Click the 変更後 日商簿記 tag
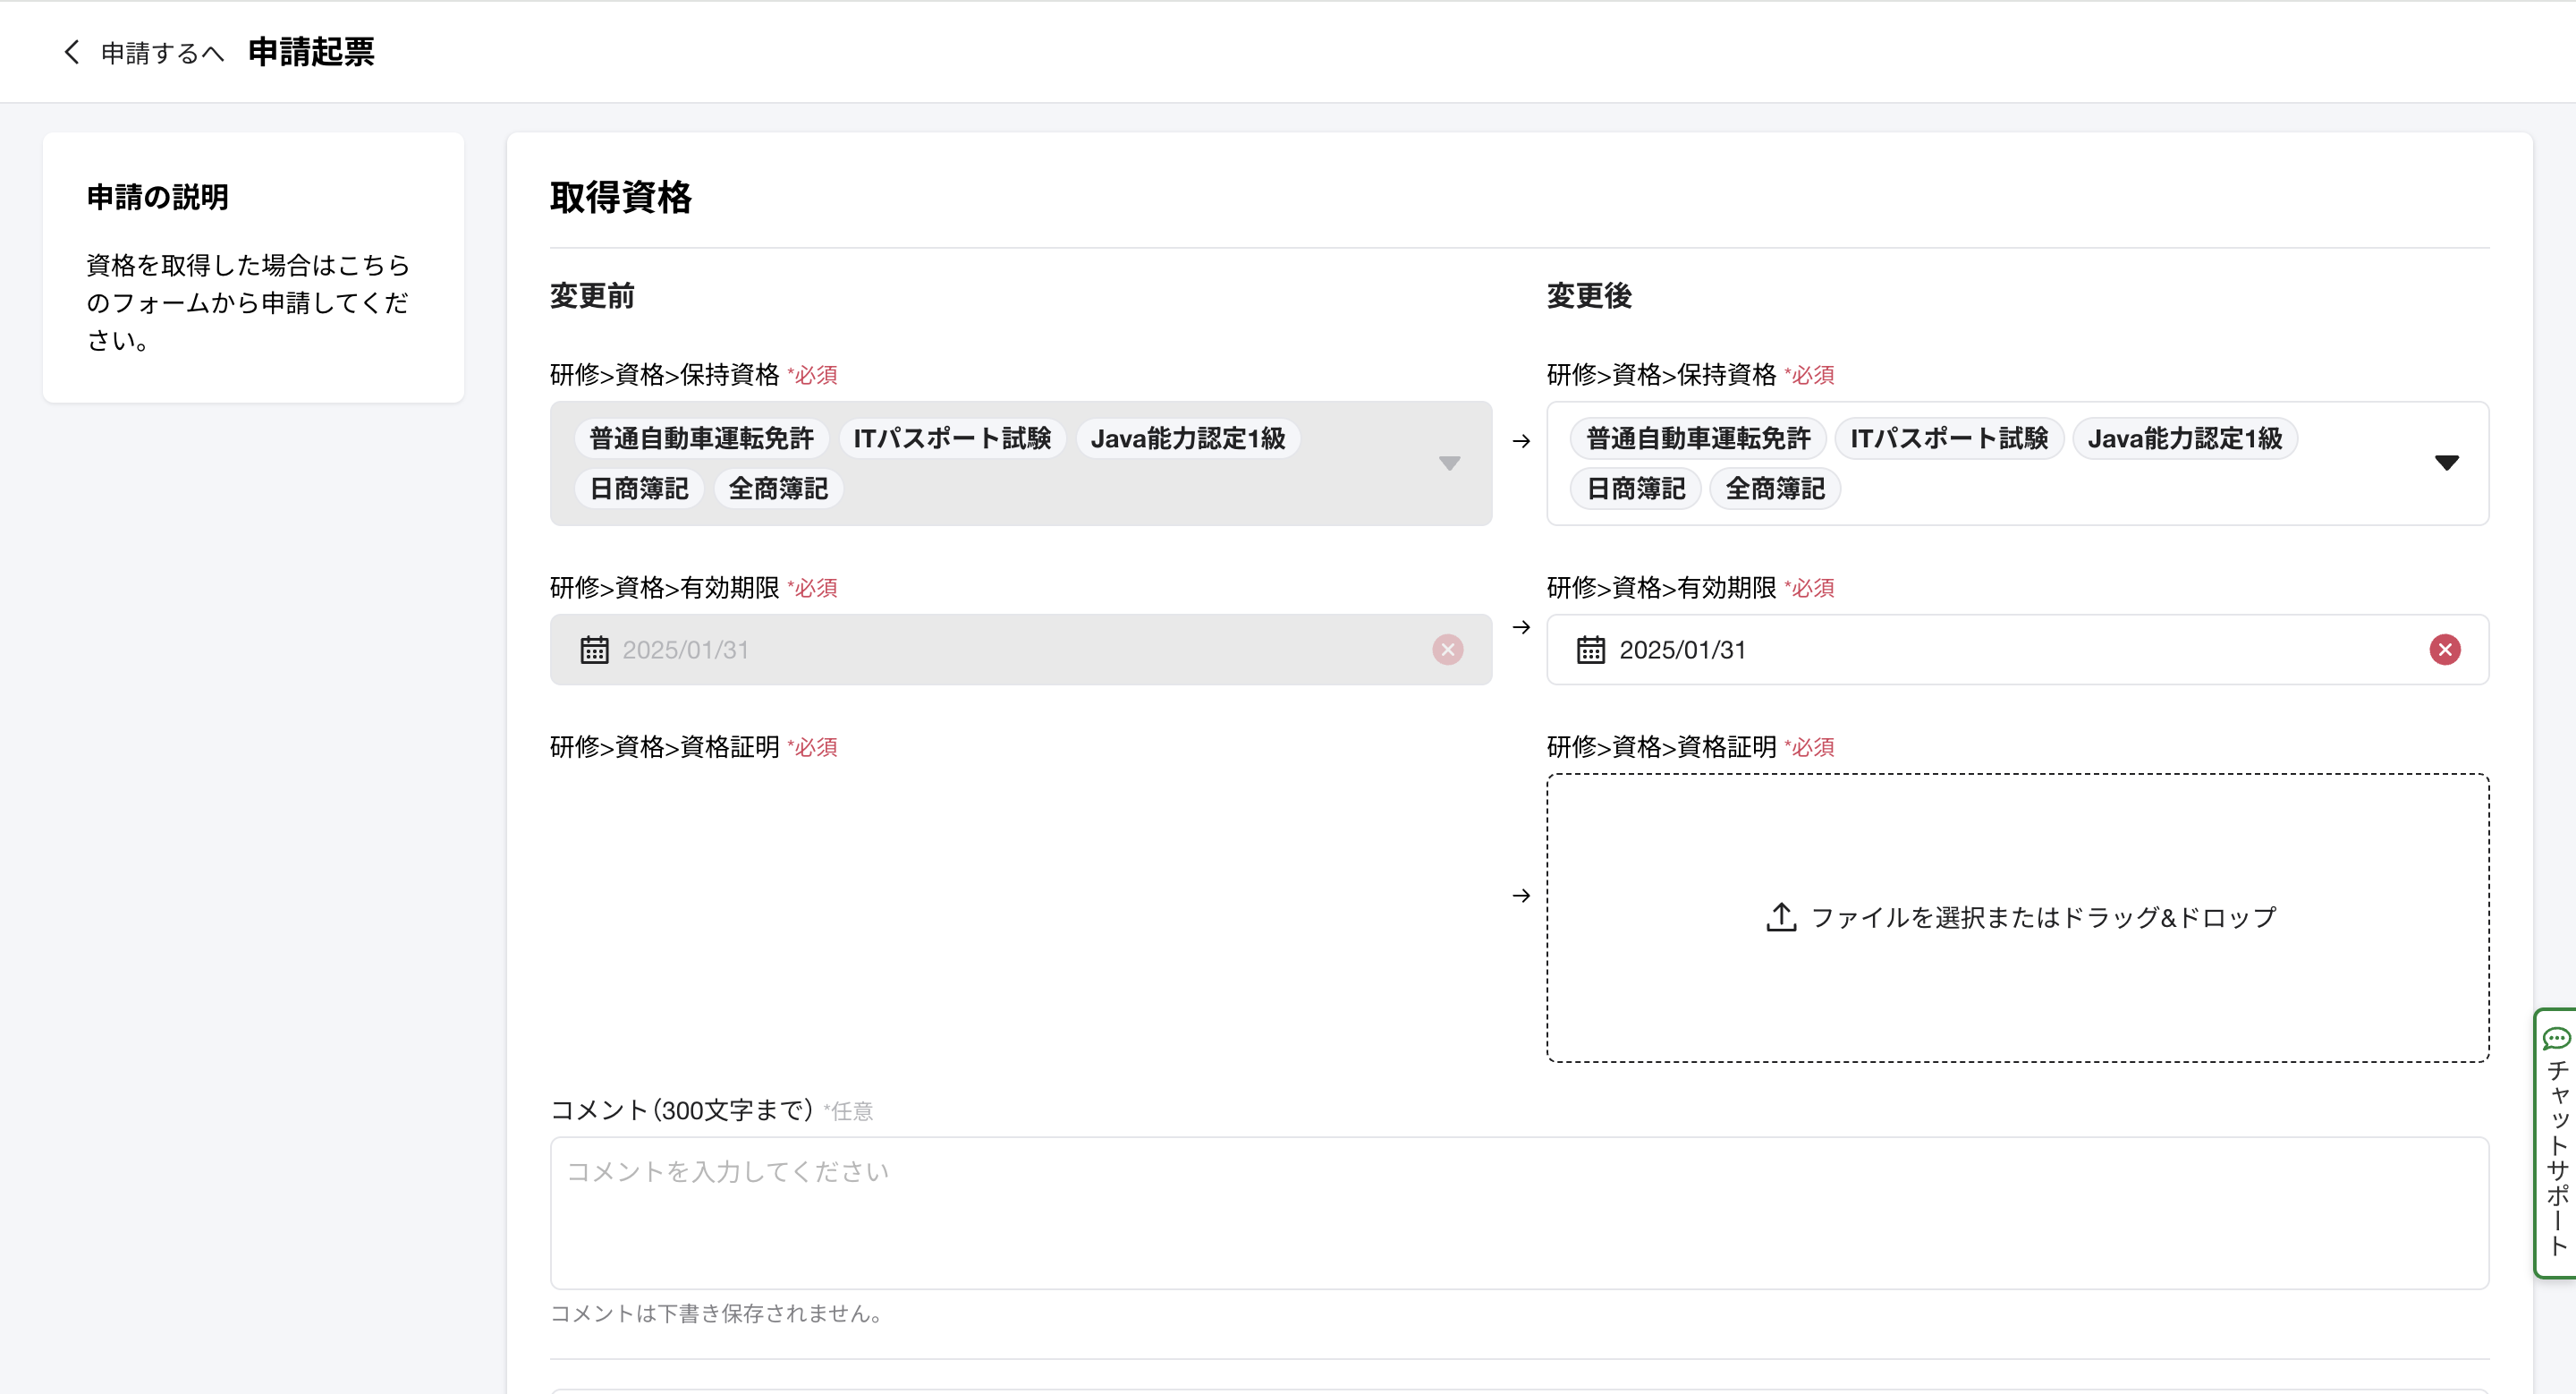The width and height of the screenshot is (2576, 1394). [x=1635, y=489]
